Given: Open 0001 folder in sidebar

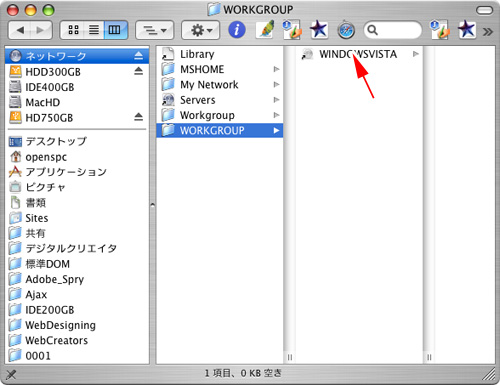Looking at the screenshot, I should tap(77, 356).
